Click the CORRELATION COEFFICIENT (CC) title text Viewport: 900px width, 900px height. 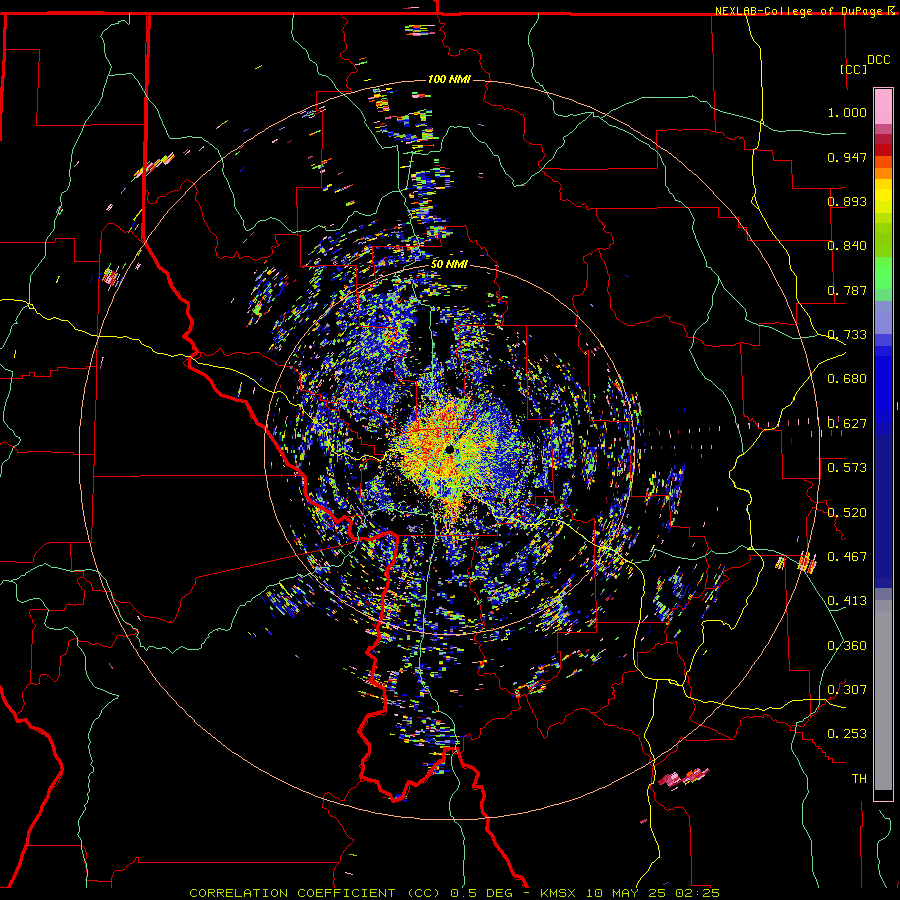tap(315, 893)
